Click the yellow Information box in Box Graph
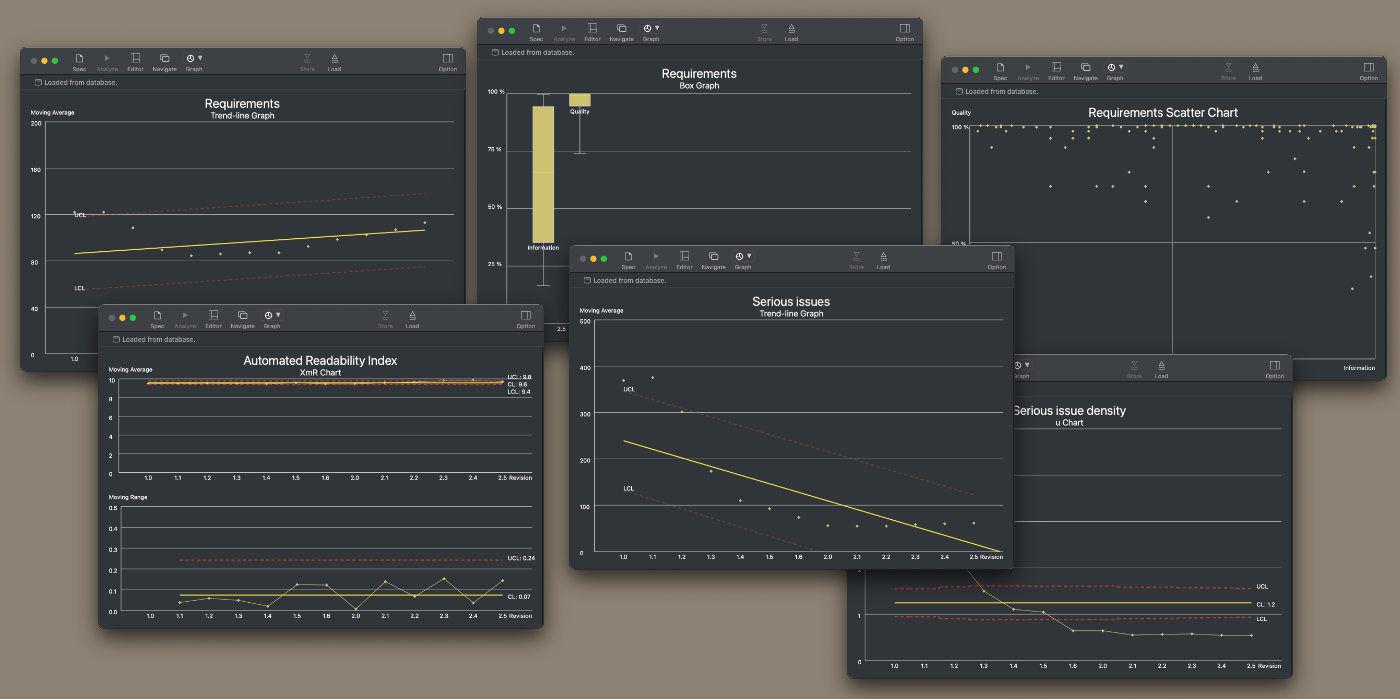1400x699 pixels. pos(543,175)
